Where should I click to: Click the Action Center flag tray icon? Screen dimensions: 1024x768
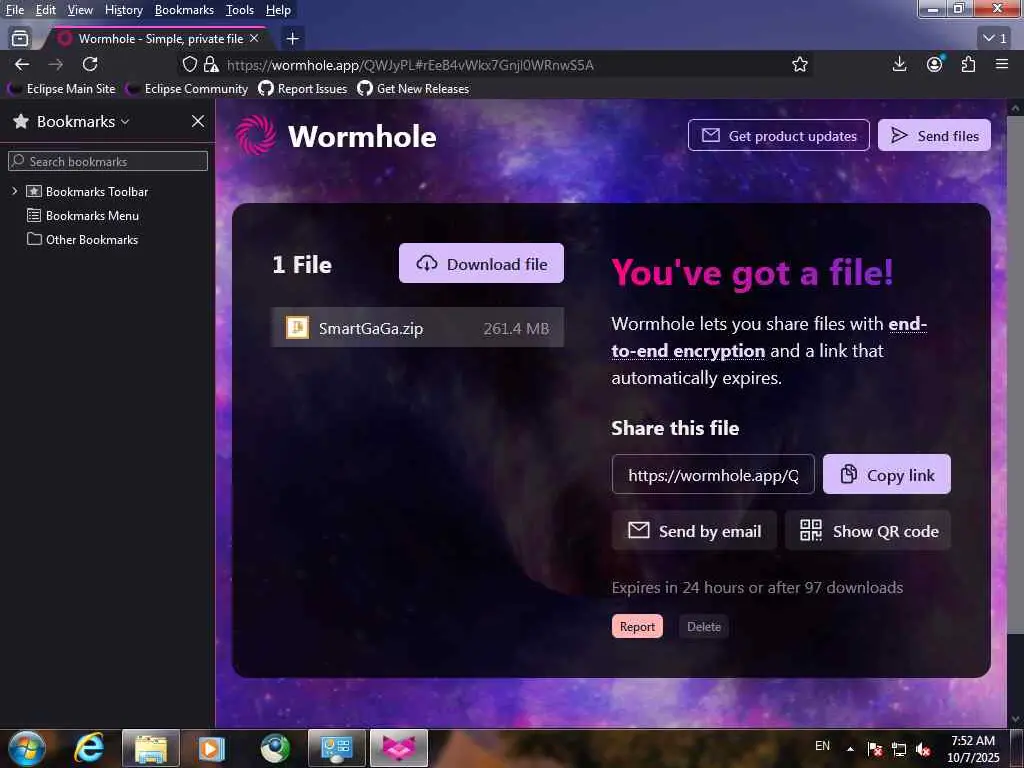coord(875,749)
